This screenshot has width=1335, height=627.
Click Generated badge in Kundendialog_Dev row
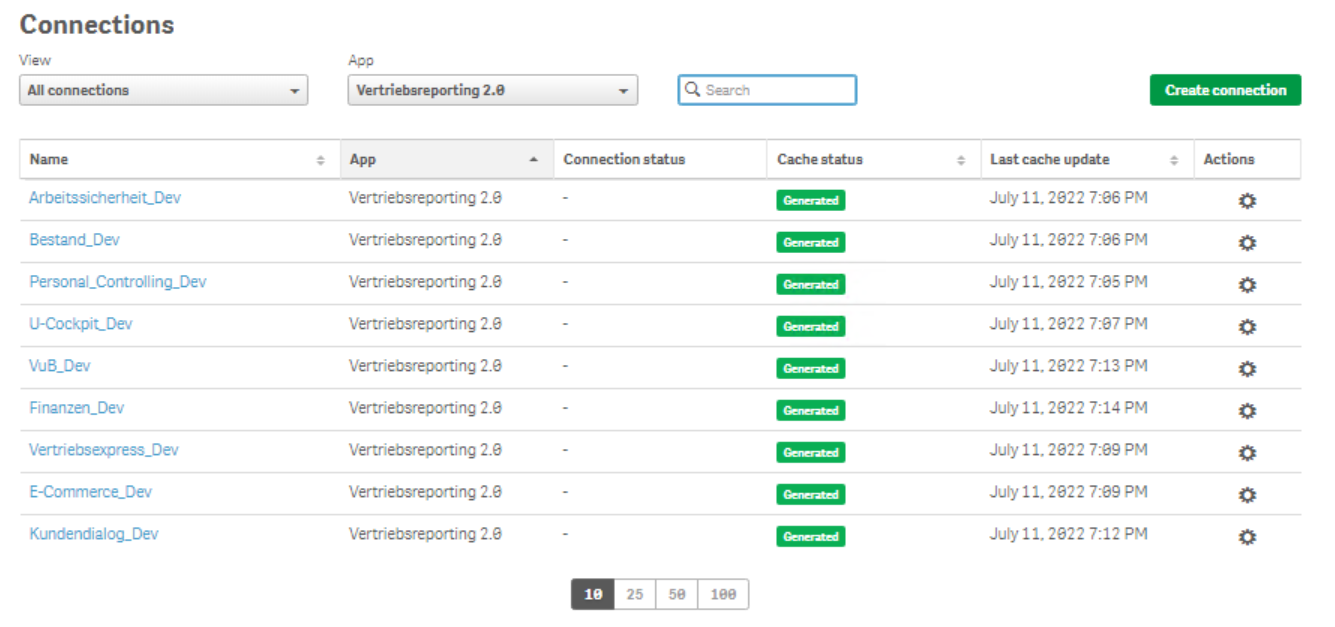[811, 536]
